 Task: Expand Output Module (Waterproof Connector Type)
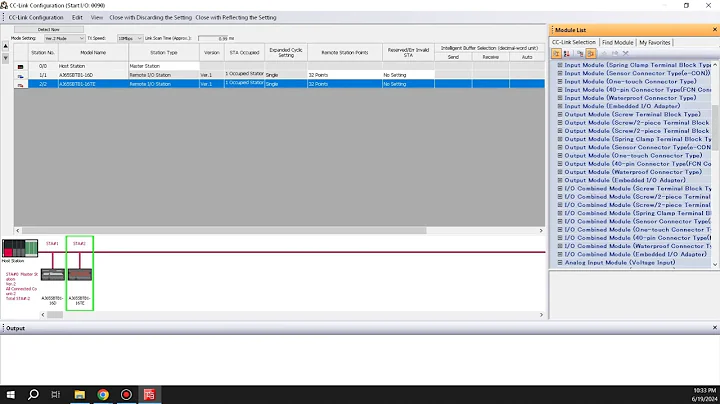560,172
